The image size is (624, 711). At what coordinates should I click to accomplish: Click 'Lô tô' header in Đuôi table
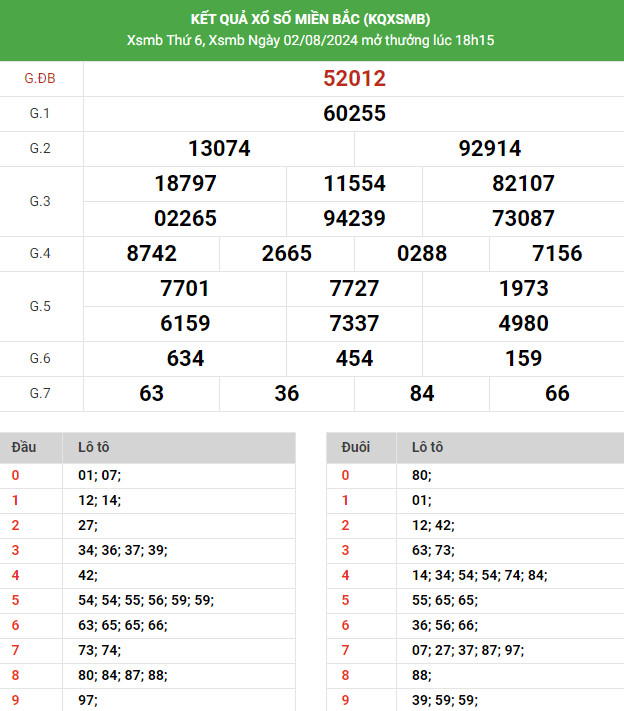pyautogui.click(x=427, y=447)
